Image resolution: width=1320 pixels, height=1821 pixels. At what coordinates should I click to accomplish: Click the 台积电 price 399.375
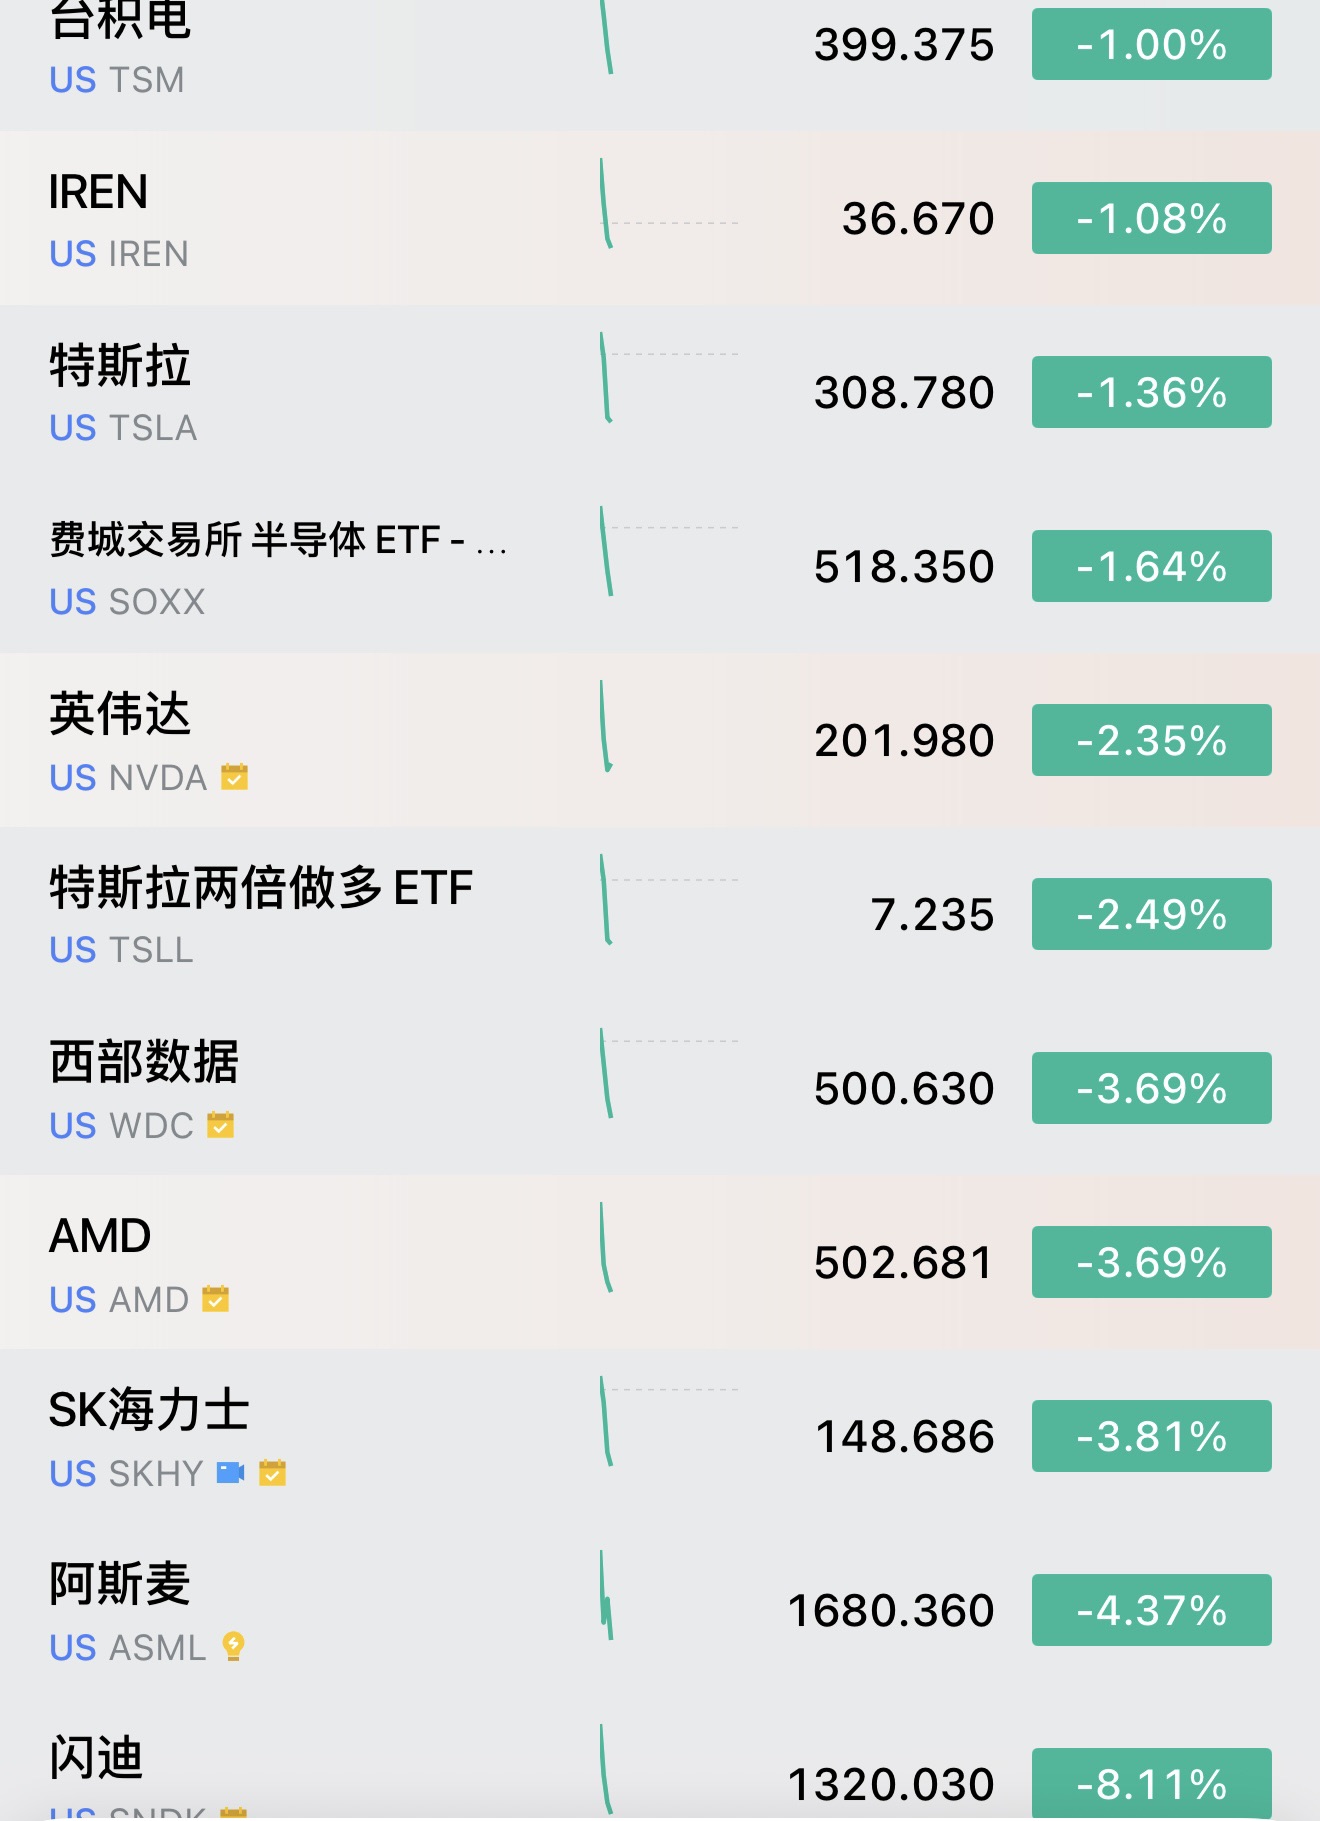pos(904,44)
